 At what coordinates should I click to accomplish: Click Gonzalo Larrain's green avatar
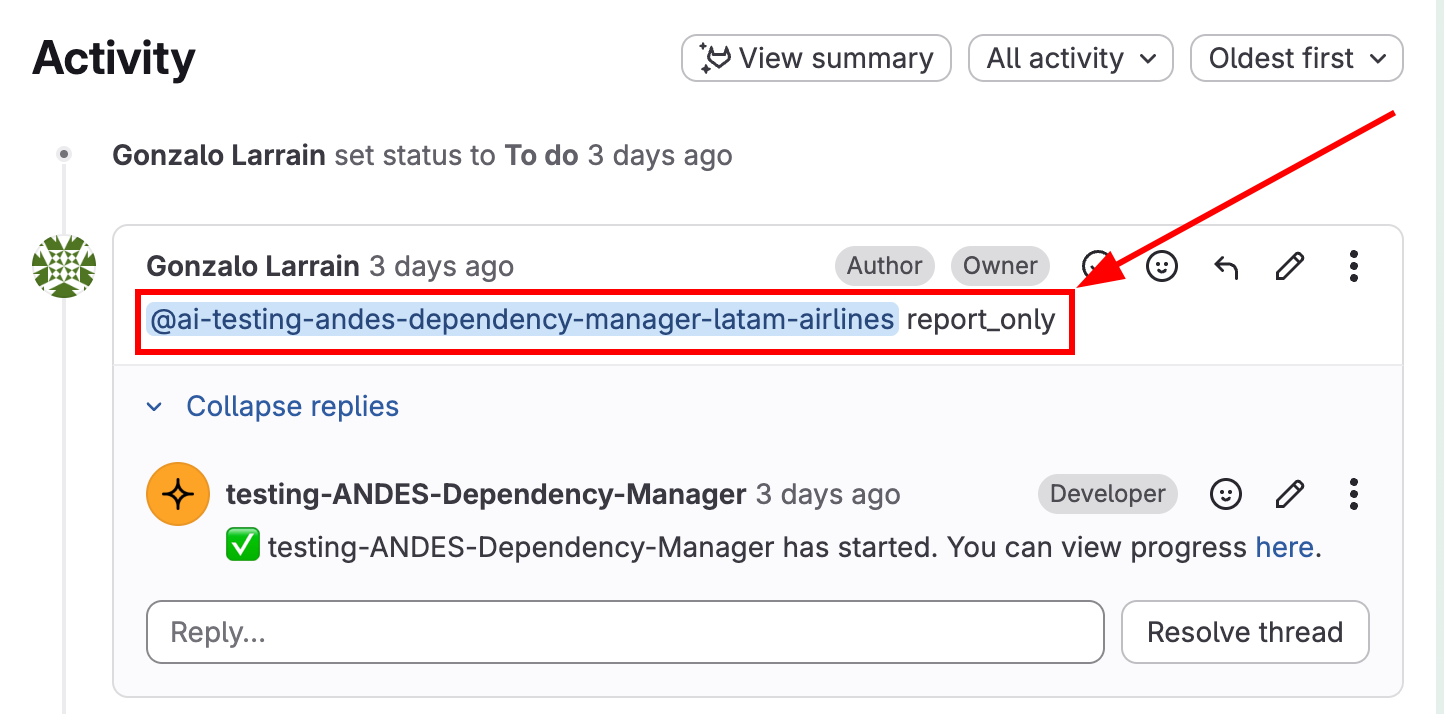(64, 267)
